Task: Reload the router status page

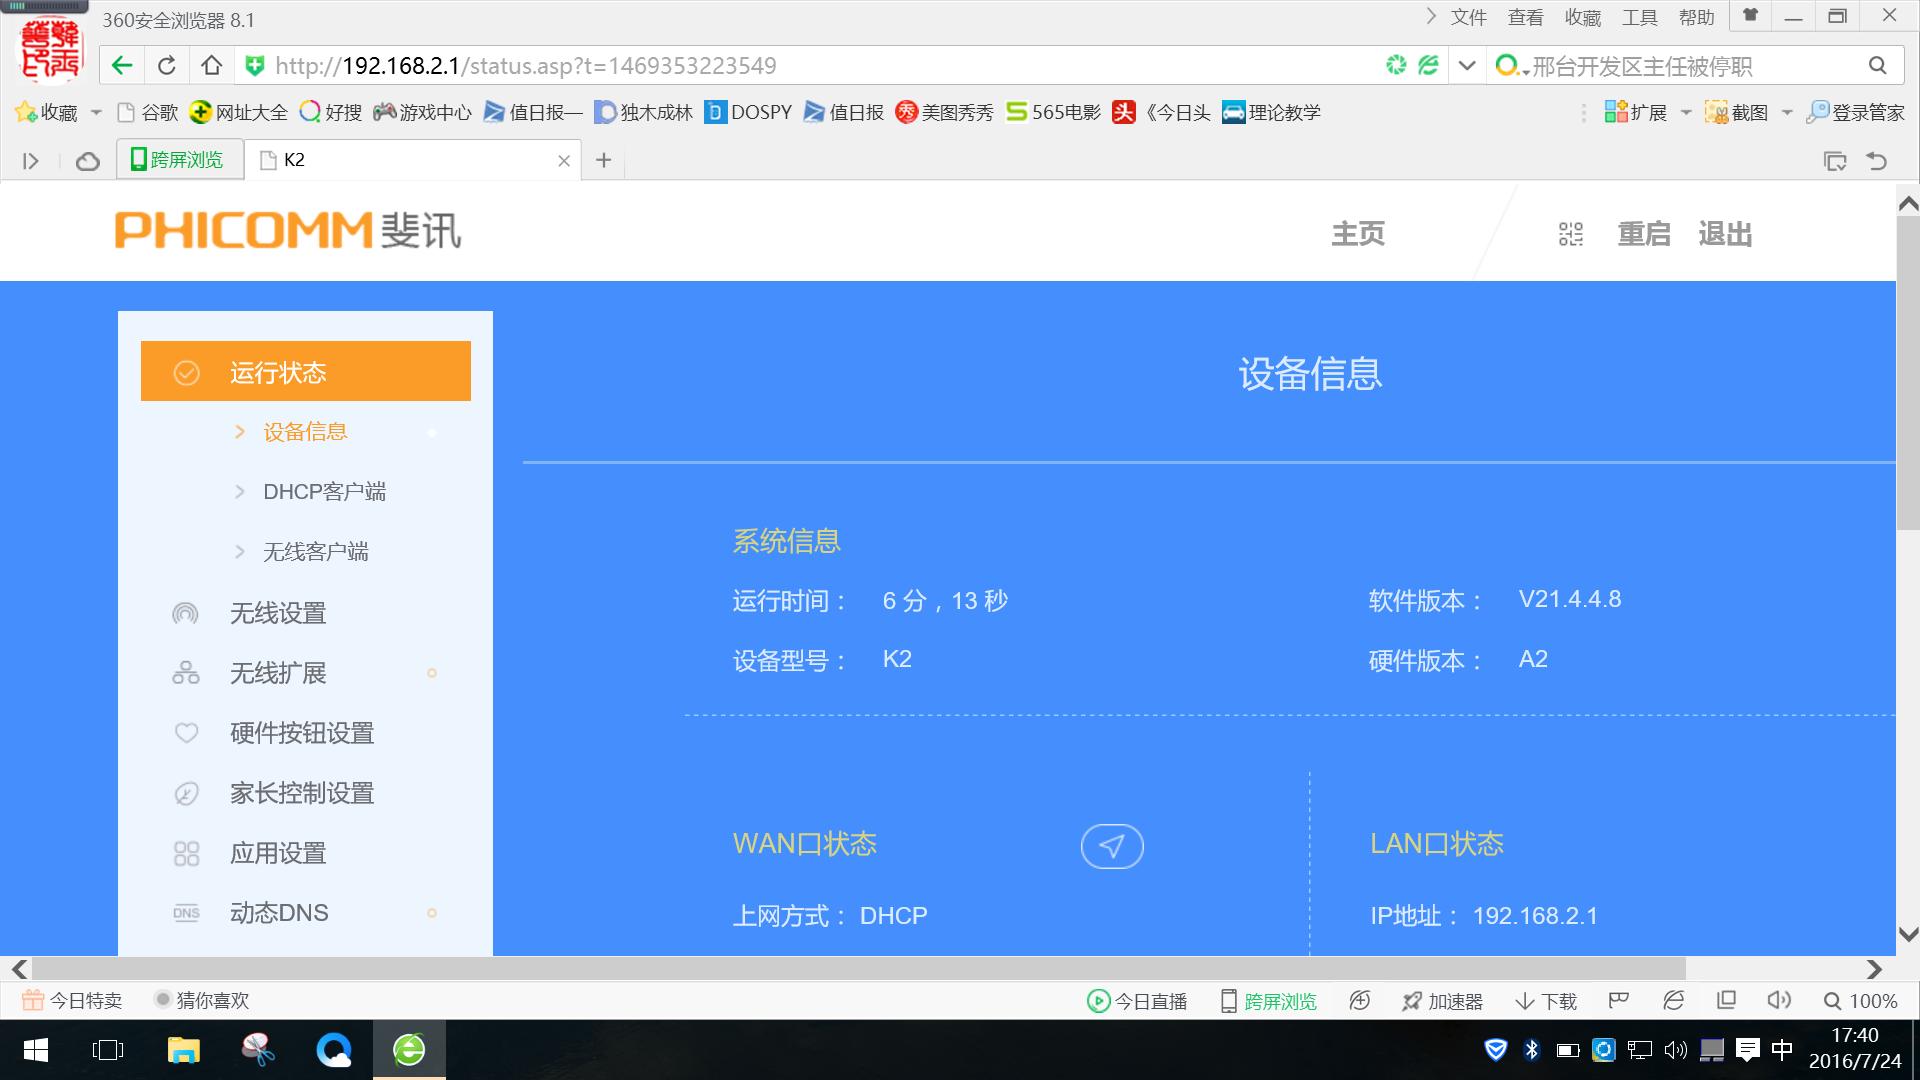Action: point(166,64)
